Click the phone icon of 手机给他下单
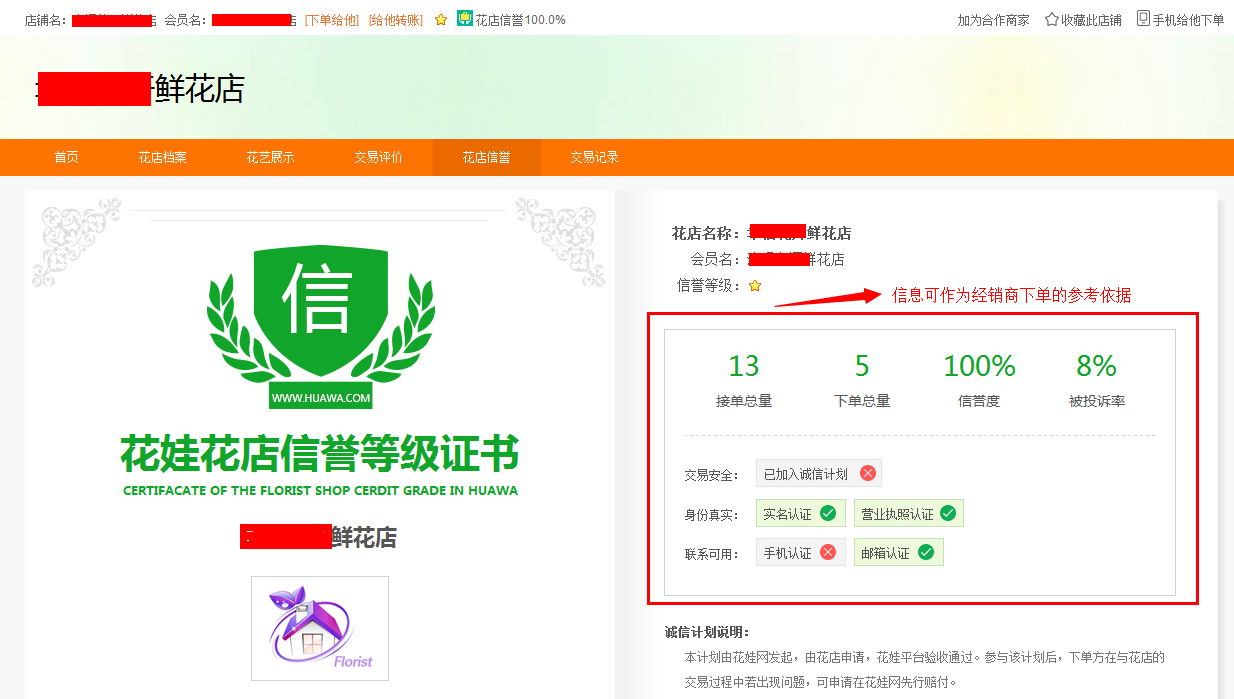The width and height of the screenshot is (1234, 699). [x=1143, y=18]
